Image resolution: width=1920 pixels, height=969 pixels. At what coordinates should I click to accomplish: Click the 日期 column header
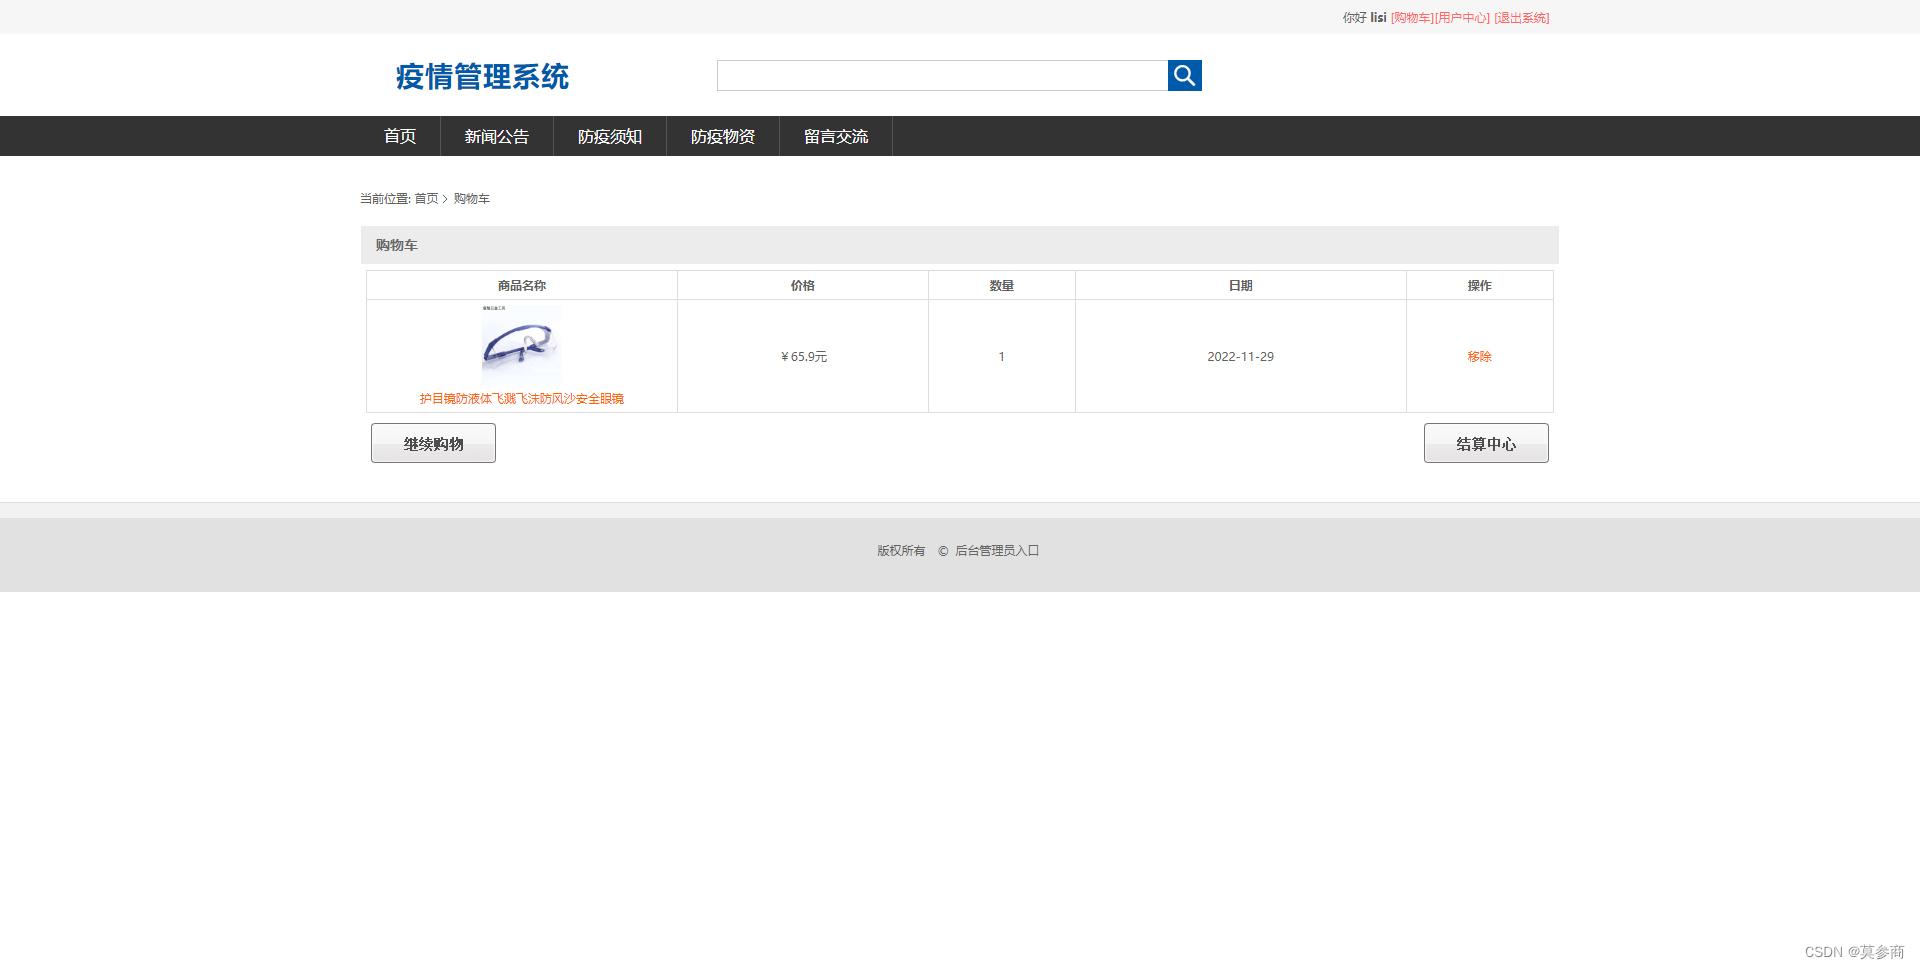pyautogui.click(x=1240, y=286)
